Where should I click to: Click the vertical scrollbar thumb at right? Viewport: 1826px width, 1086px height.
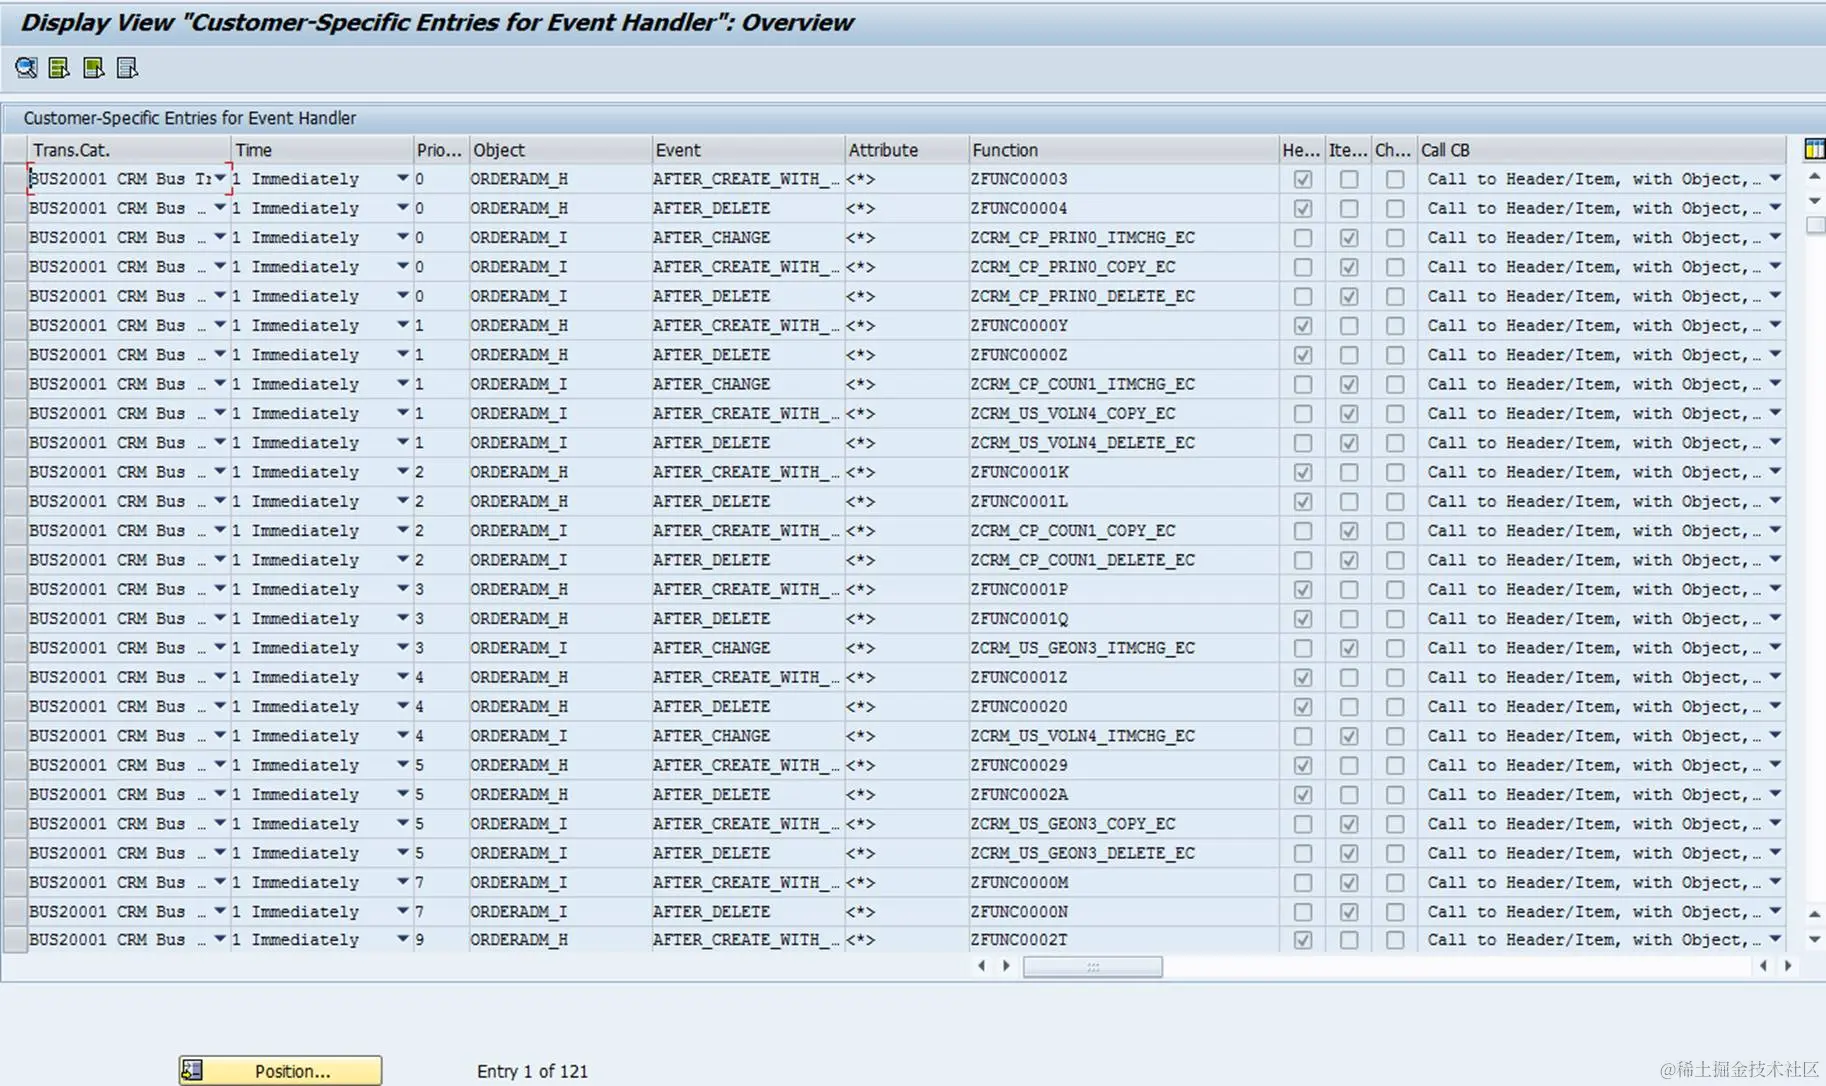click(x=1815, y=225)
